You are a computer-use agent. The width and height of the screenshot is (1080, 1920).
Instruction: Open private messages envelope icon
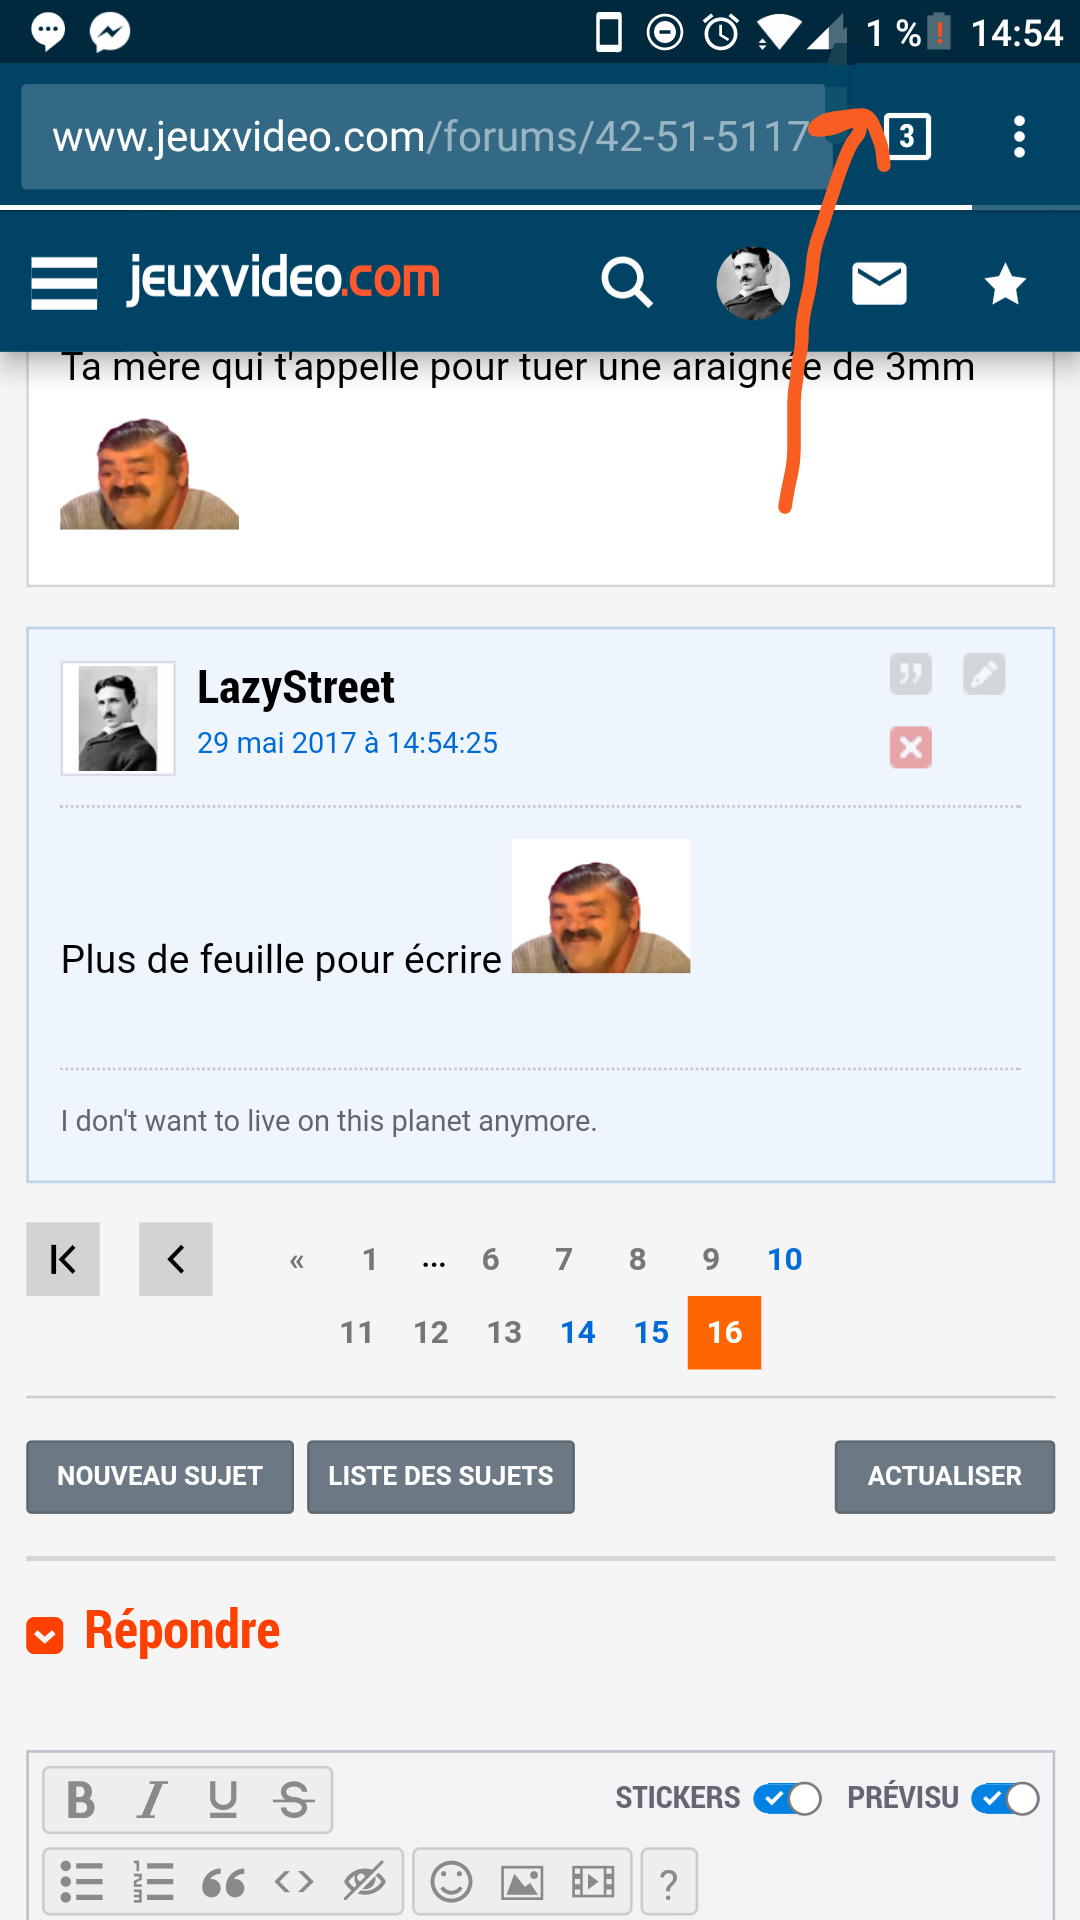[x=879, y=284]
